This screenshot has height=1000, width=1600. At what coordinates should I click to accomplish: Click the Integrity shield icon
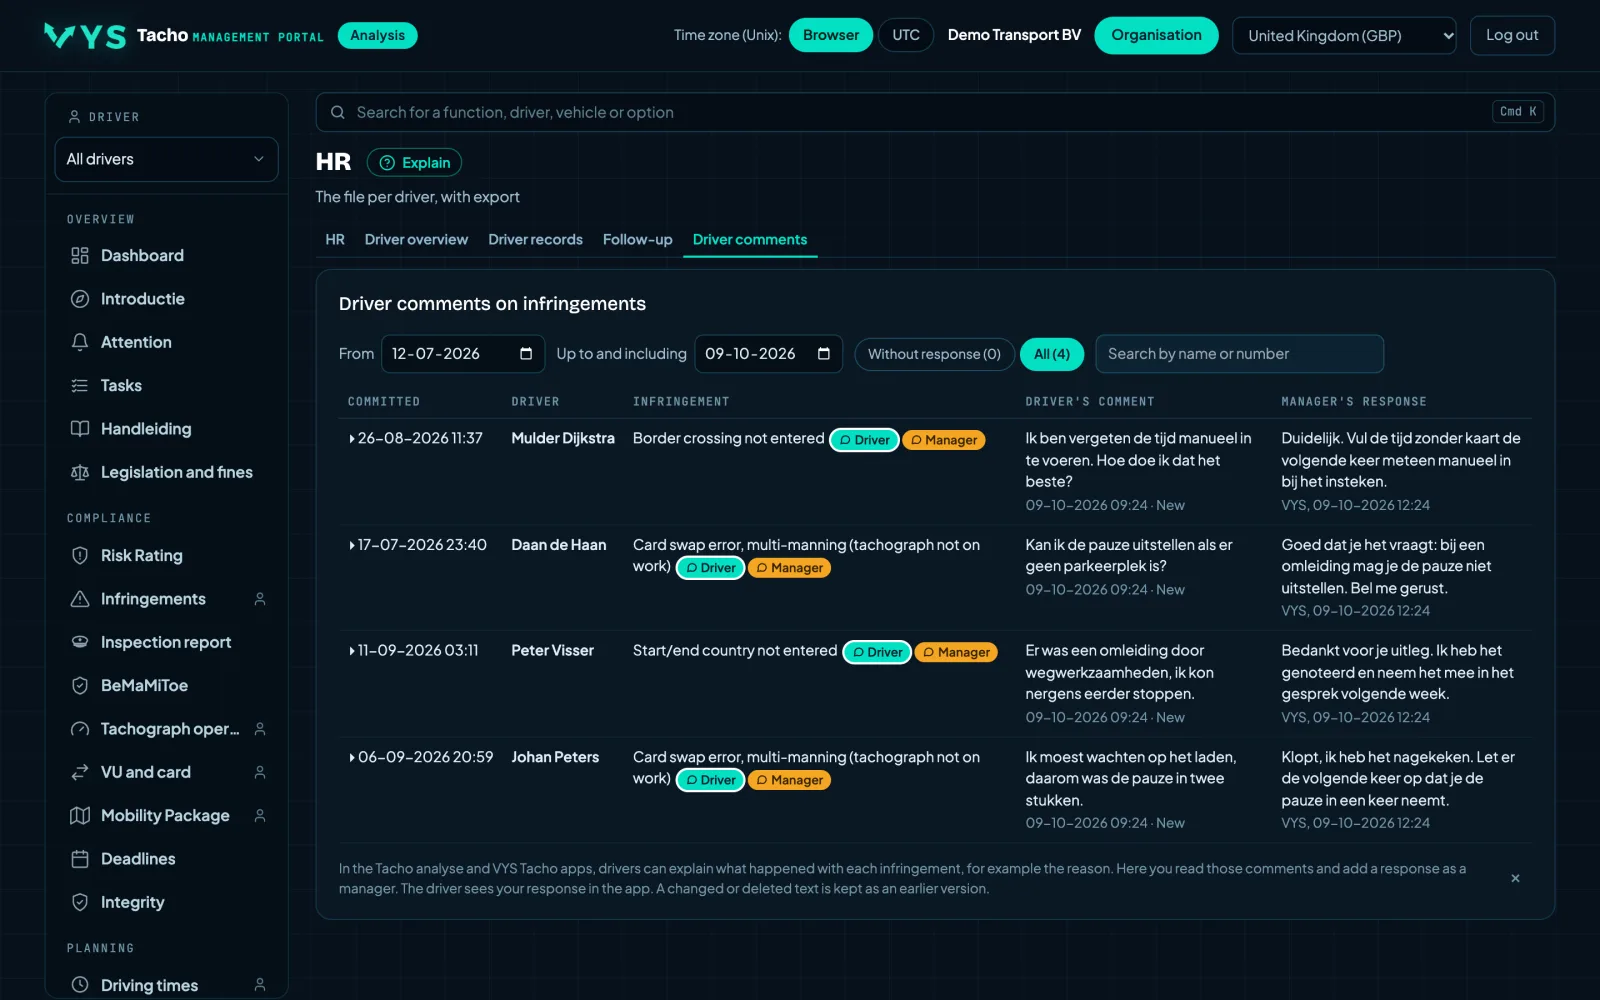(80, 902)
